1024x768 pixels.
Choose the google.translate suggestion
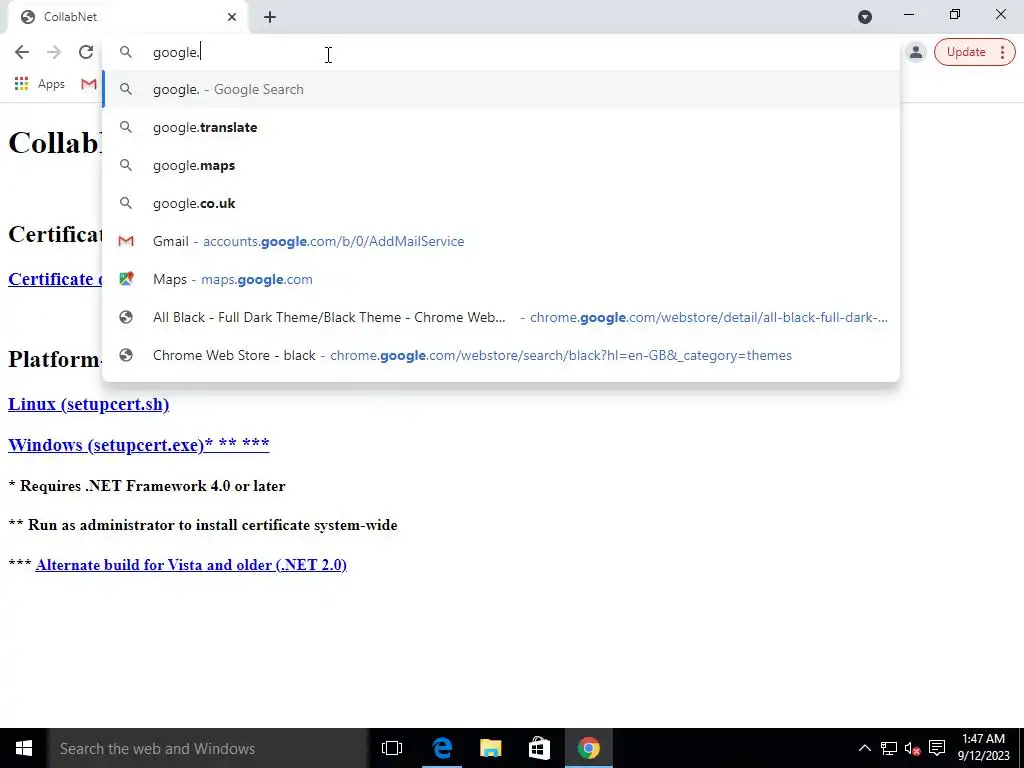click(500, 127)
